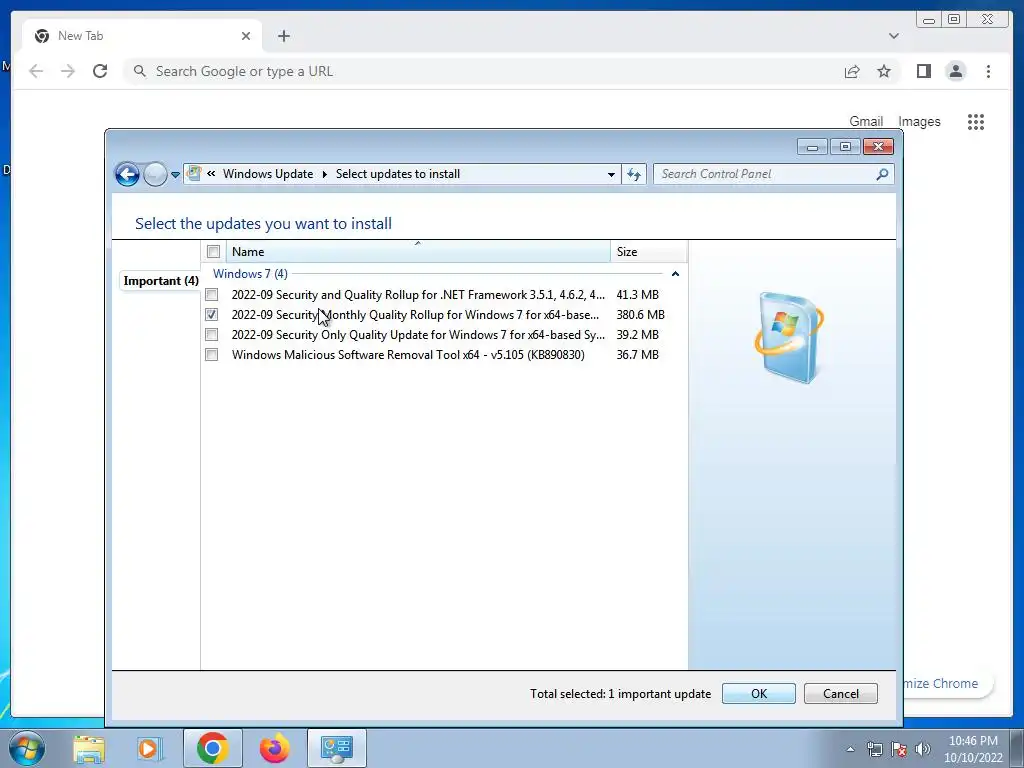This screenshot has height=768, width=1024.
Task: Open Google Images link
Action: pyautogui.click(x=919, y=121)
